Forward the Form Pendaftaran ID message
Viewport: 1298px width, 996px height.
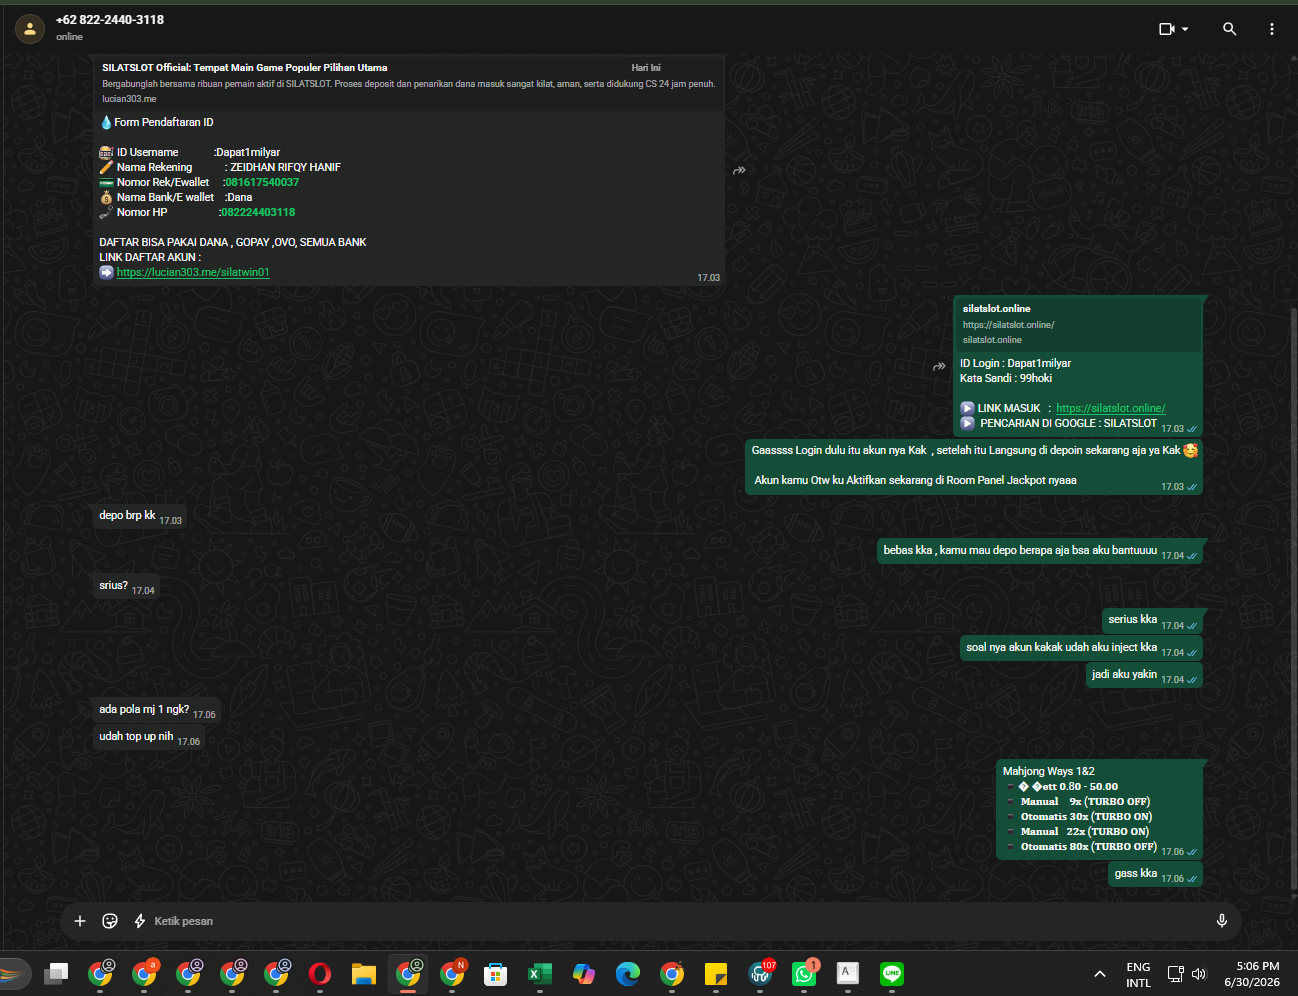739,171
